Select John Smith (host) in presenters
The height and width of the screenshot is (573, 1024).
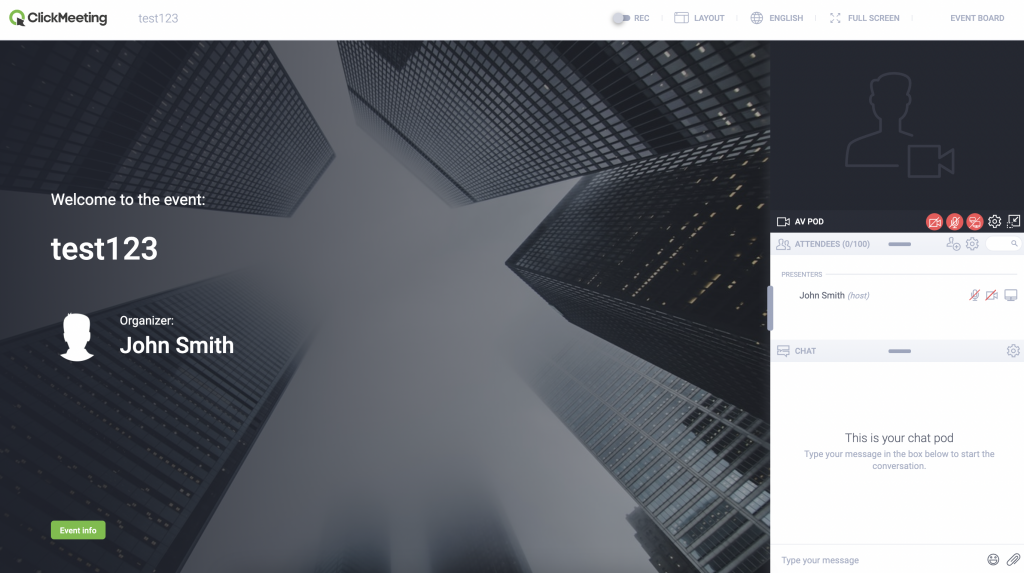pos(834,295)
